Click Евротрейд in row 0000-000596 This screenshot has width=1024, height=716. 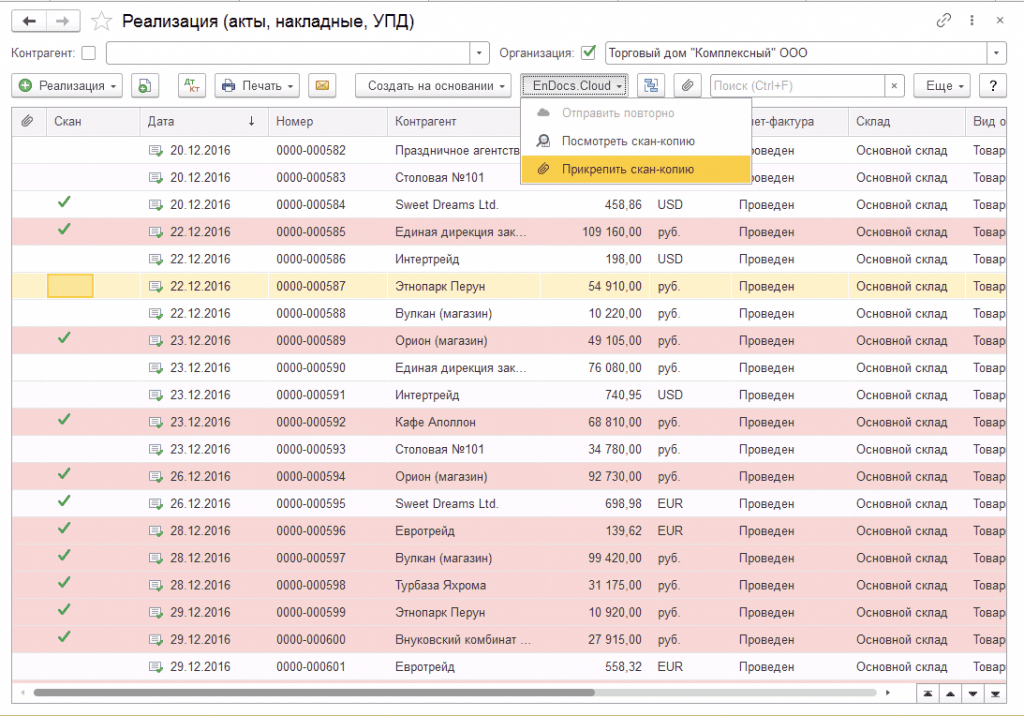[424, 531]
